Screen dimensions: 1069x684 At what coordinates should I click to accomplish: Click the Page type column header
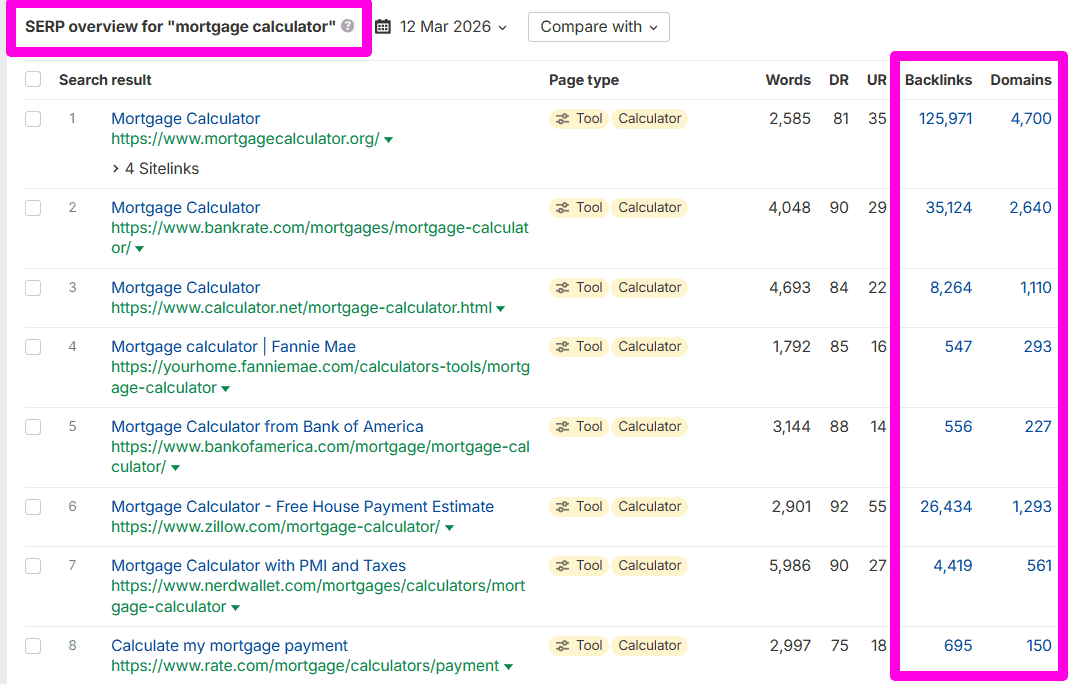pyautogui.click(x=584, y=80)
